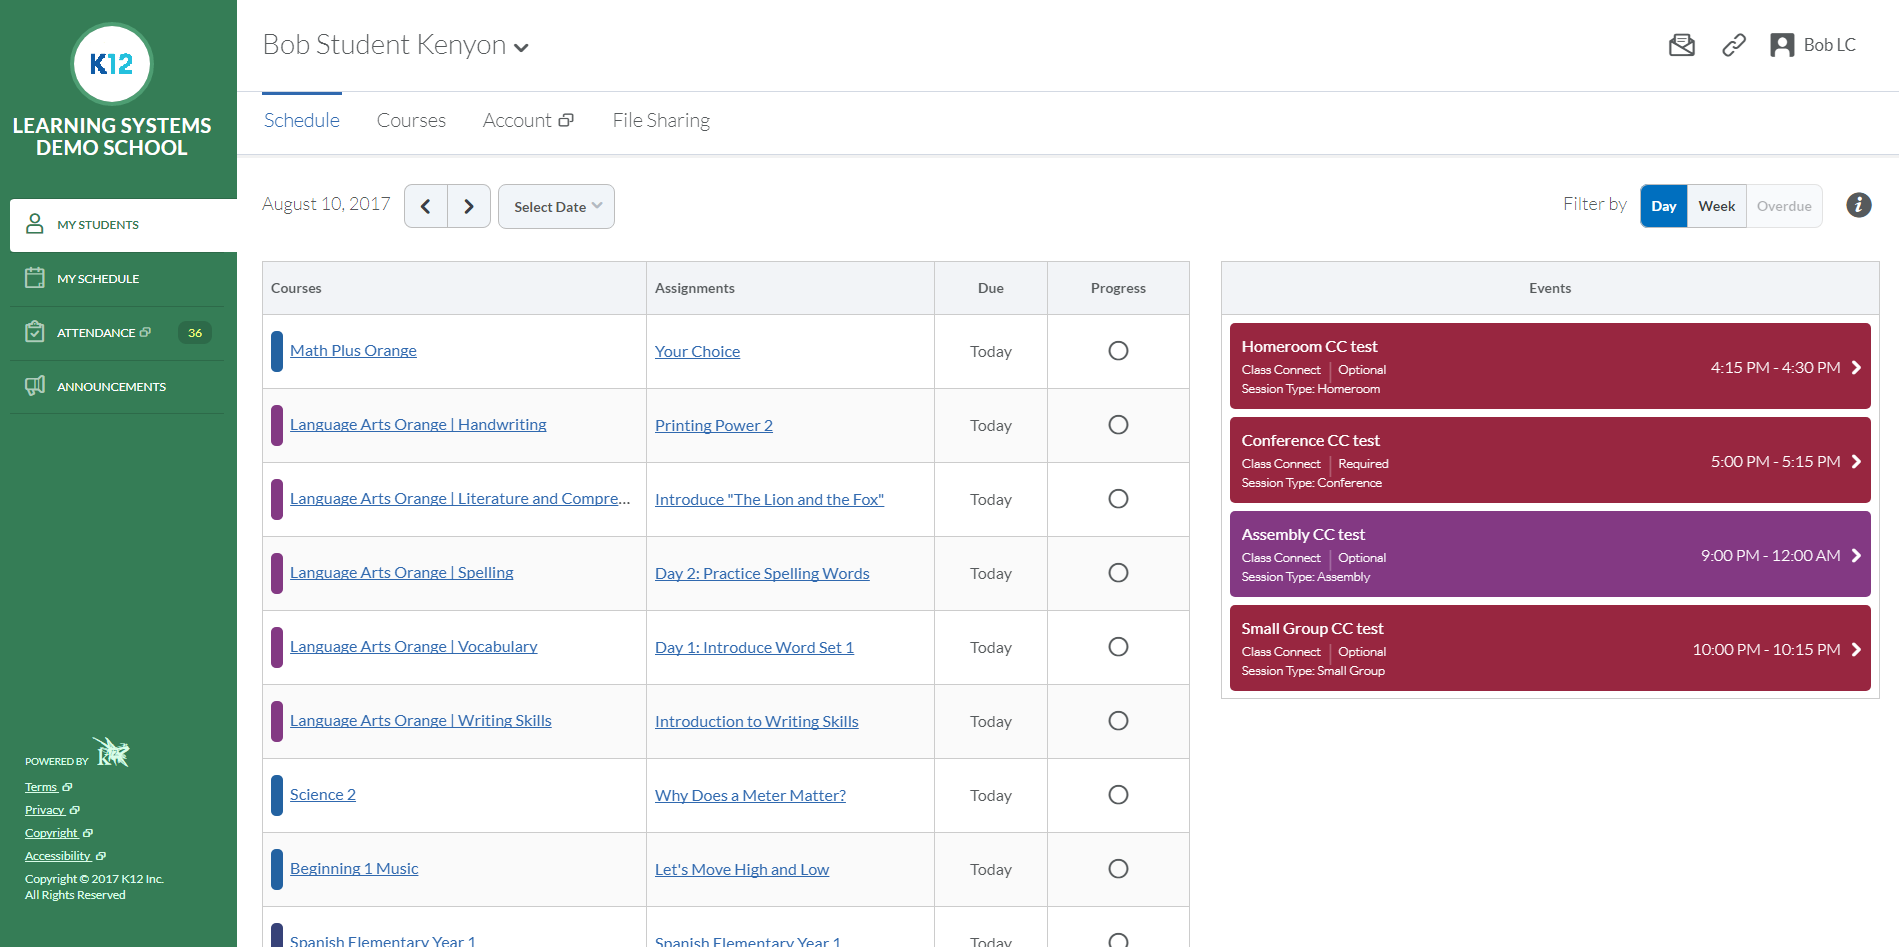This screenshot has height=947, width=1899.
Task: Open the Your Choice assignment link
Action: tap(697, 352)
